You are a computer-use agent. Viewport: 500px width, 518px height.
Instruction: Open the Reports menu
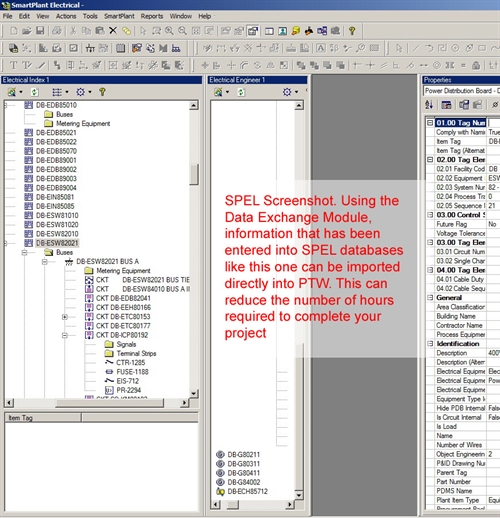[152, 16]
